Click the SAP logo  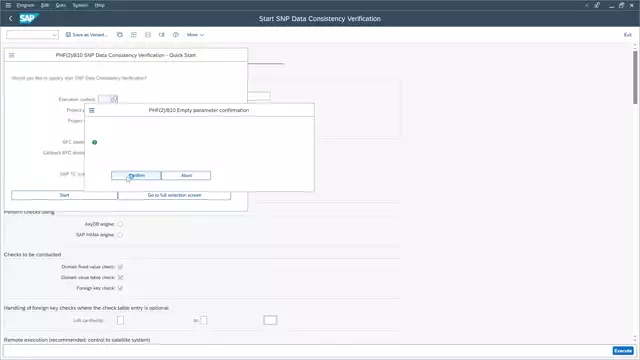click(x=29, y=18)
